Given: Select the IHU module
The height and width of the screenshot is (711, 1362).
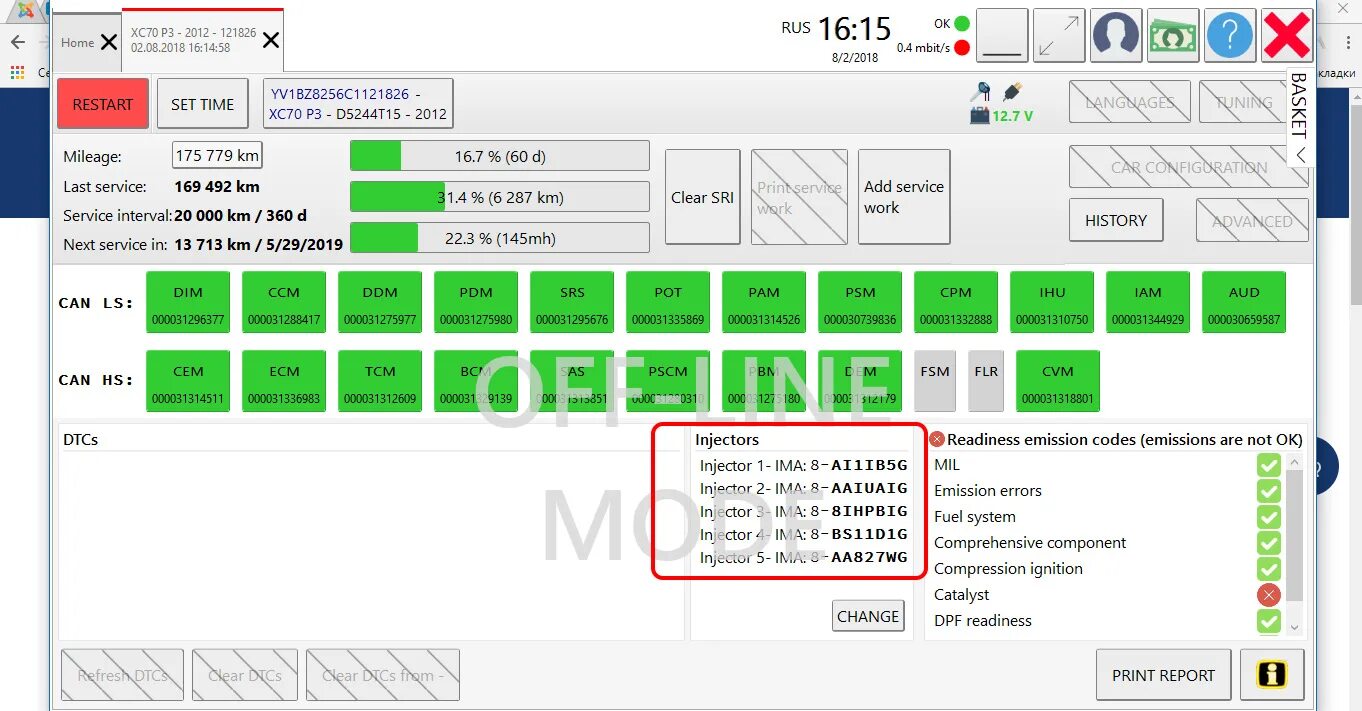Looking at the screenshot, I should click(x=1052, y=302).
